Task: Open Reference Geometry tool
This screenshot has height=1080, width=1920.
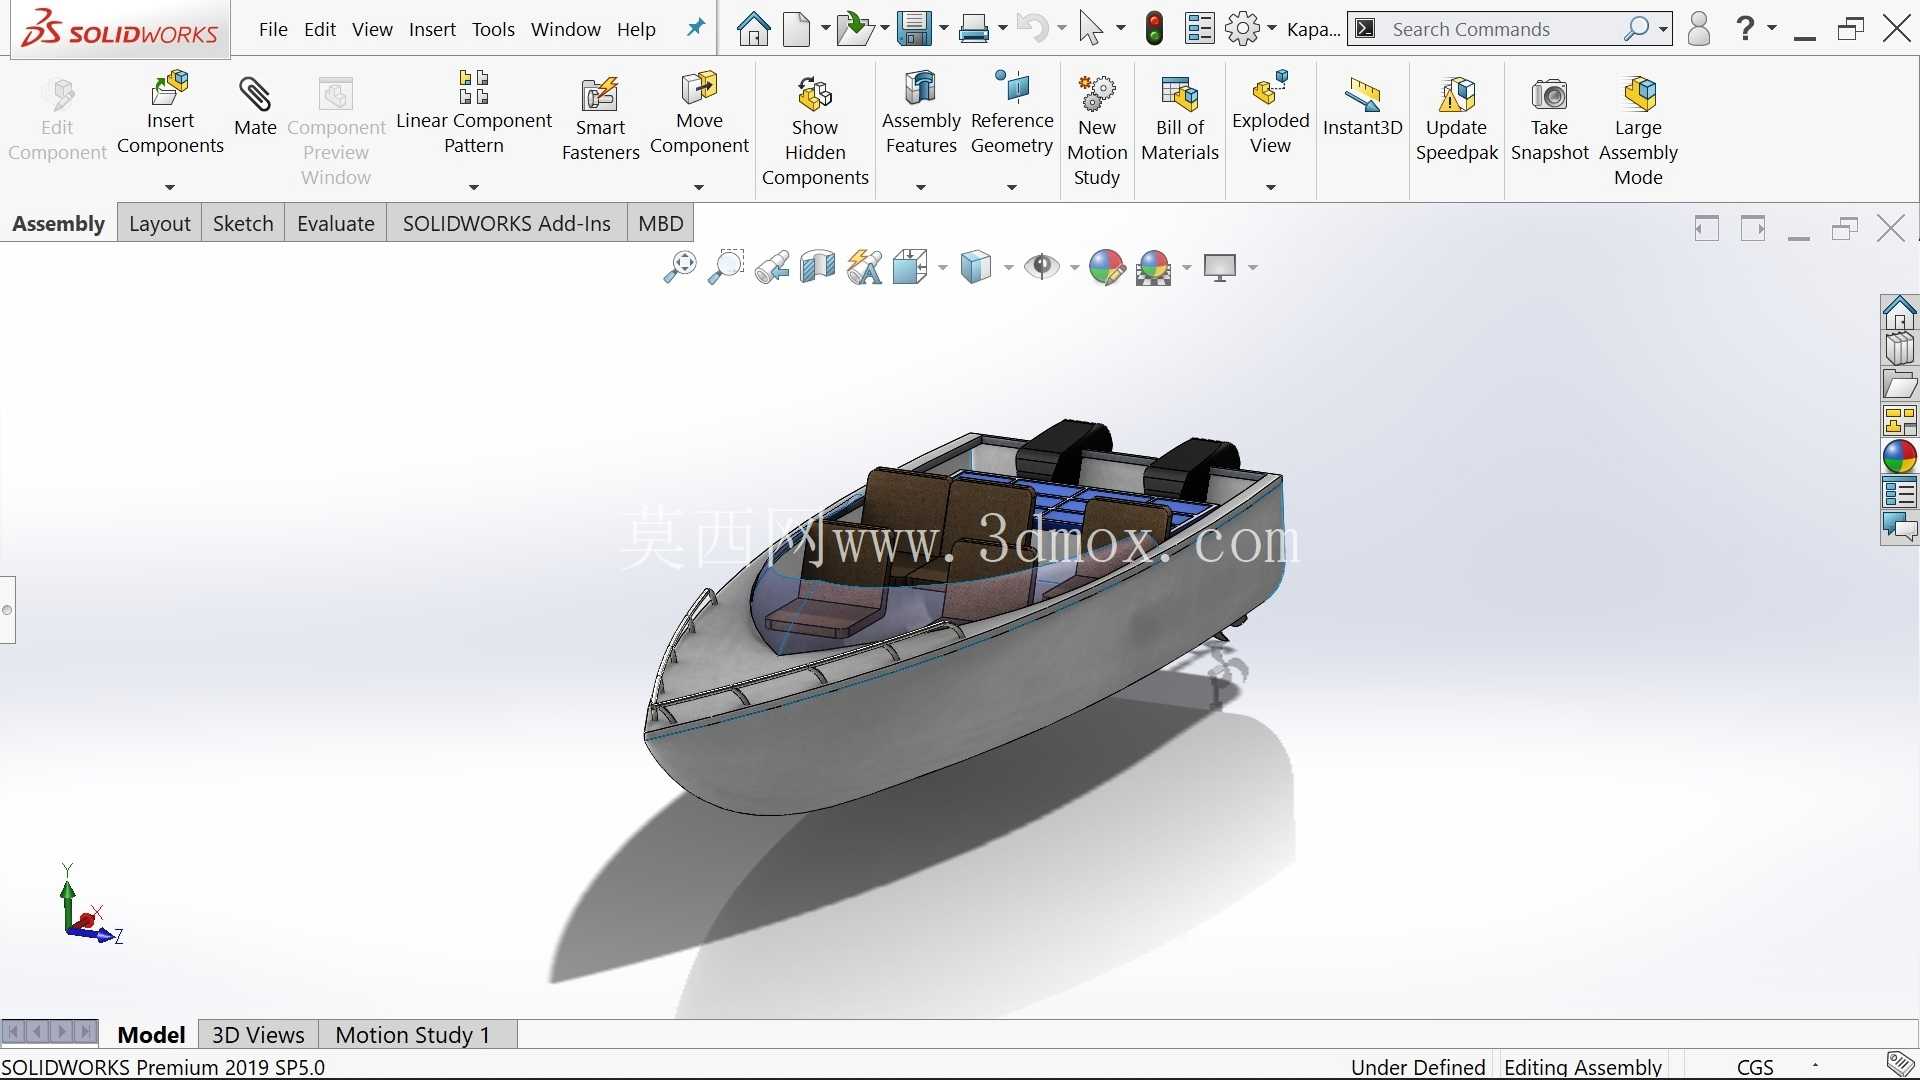Action: (x=1012, y=111)
